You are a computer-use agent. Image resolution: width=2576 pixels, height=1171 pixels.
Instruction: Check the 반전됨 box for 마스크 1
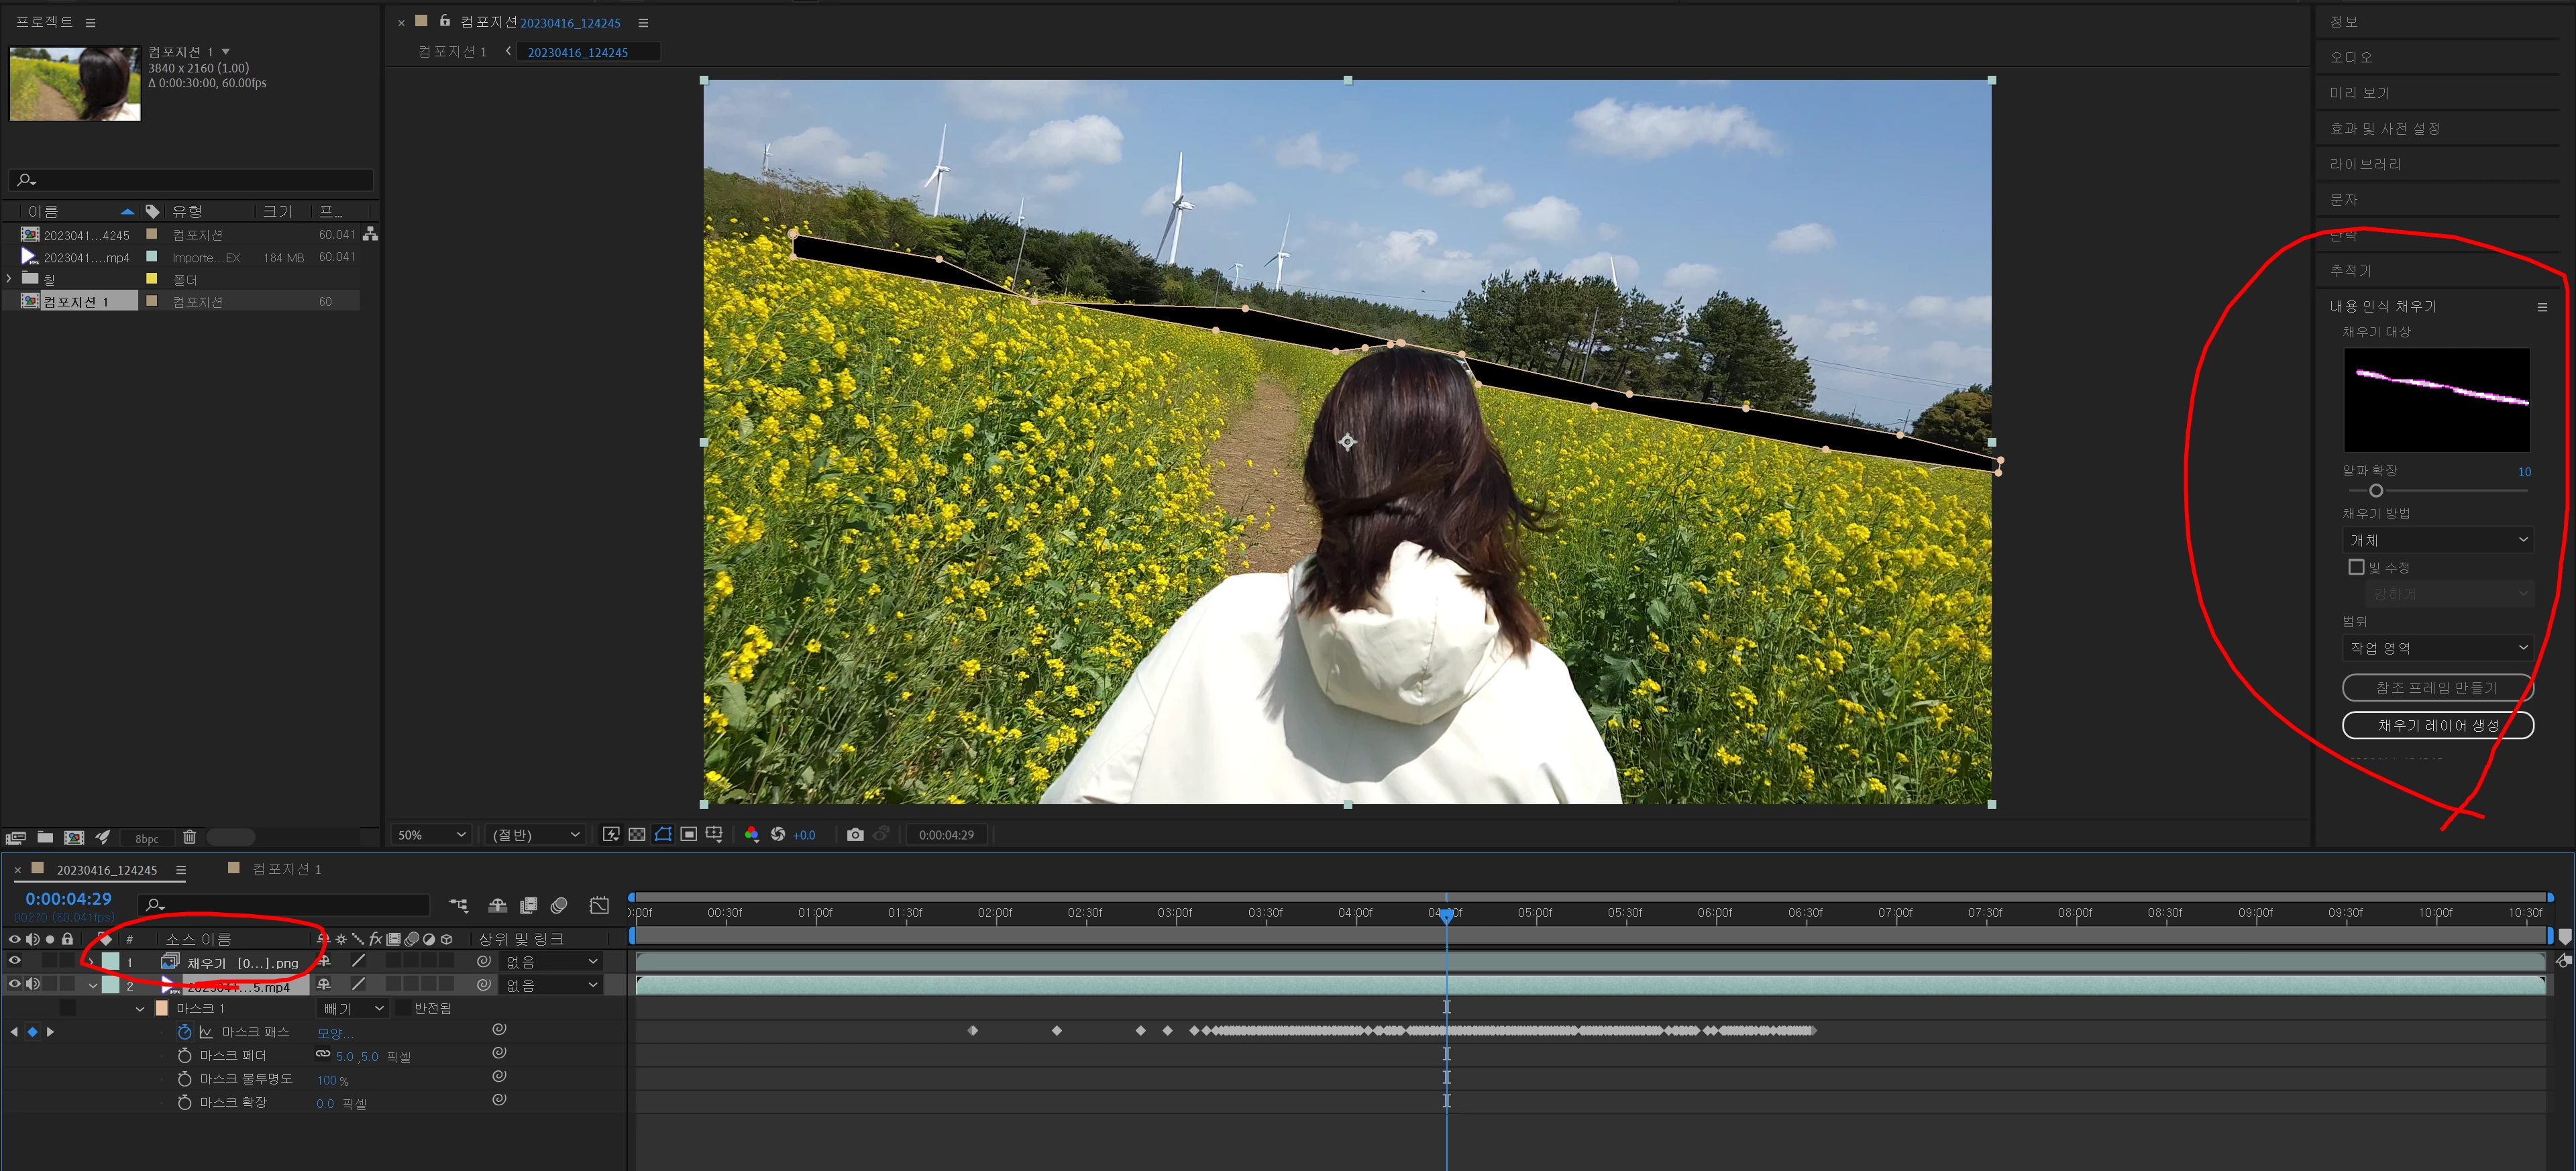coord(403,1008)
